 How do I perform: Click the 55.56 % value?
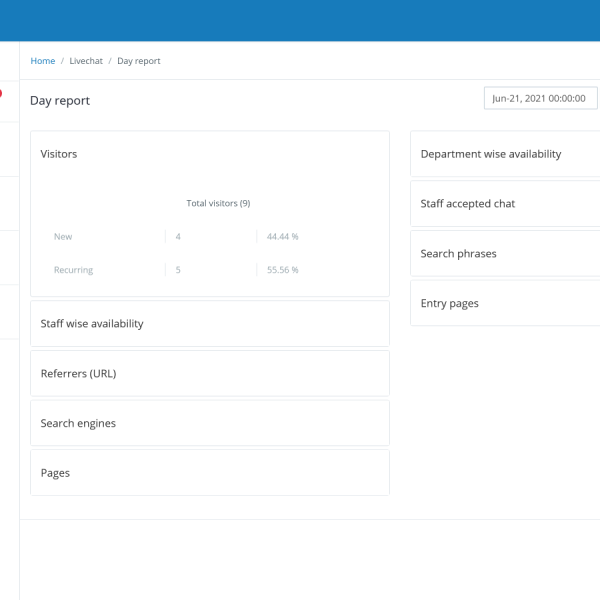coord(282,270)
